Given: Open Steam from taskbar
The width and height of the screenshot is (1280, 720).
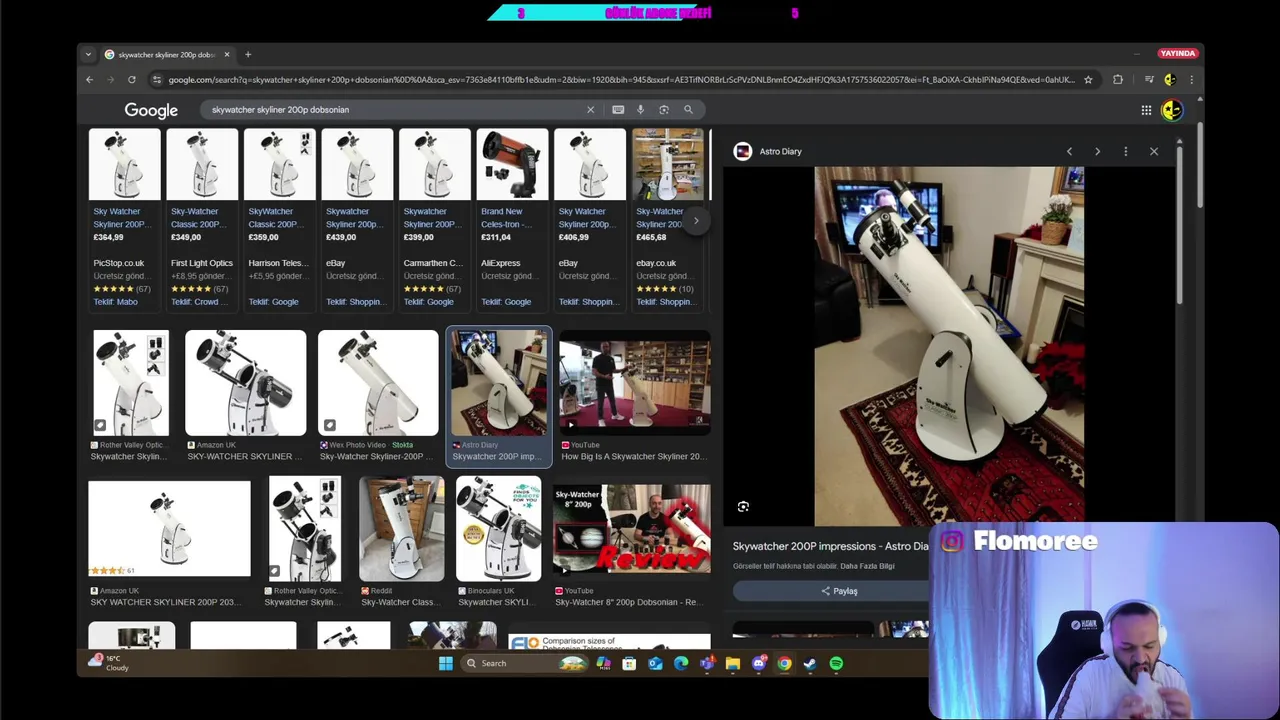Looking at the screenshot, I should pyautogui.click(x=810, y=663).
